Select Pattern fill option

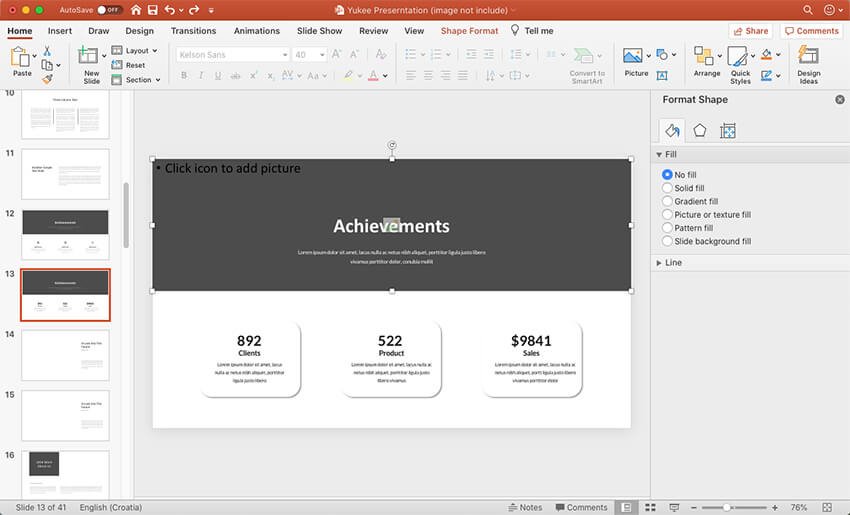[687, 228]
